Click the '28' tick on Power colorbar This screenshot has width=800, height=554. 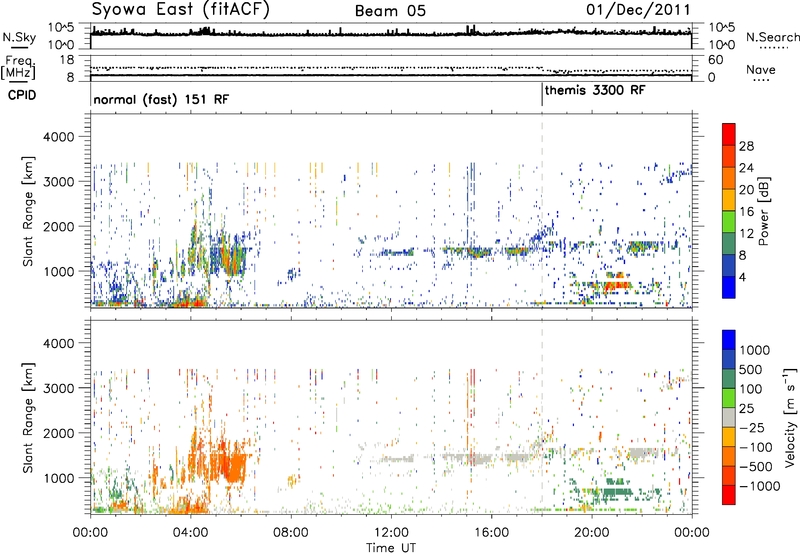click(x=746, y=146)
